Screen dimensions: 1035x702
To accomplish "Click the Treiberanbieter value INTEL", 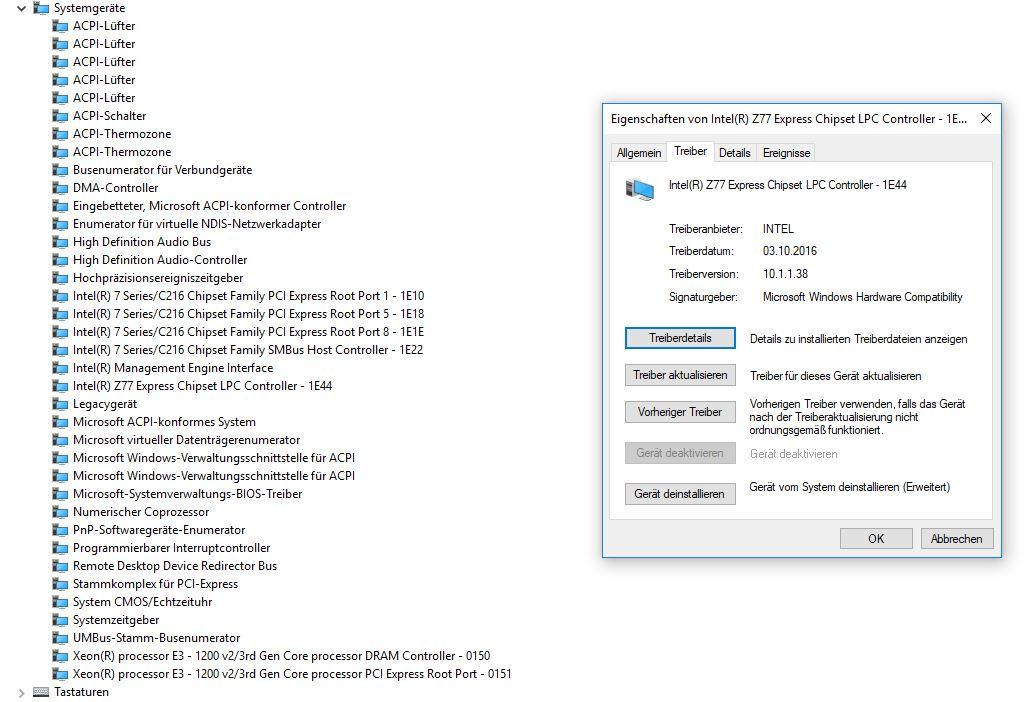I will [778, 229].
